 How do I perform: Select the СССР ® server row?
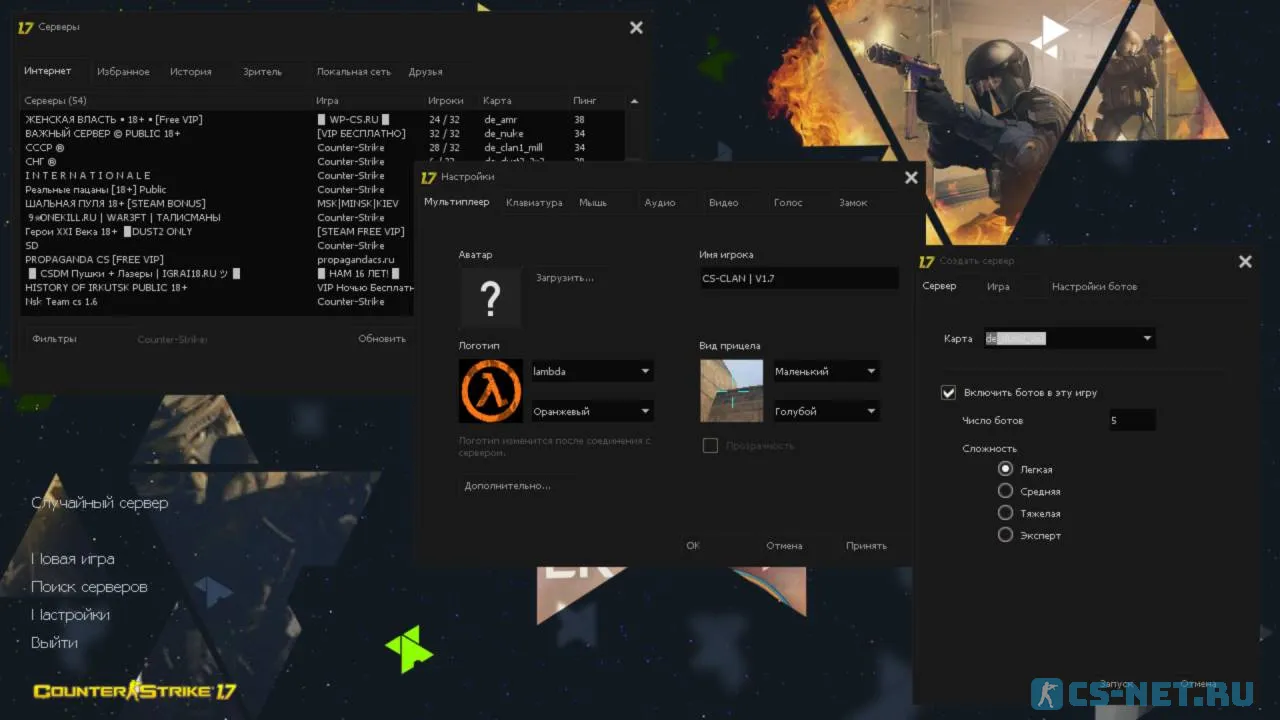323,148
